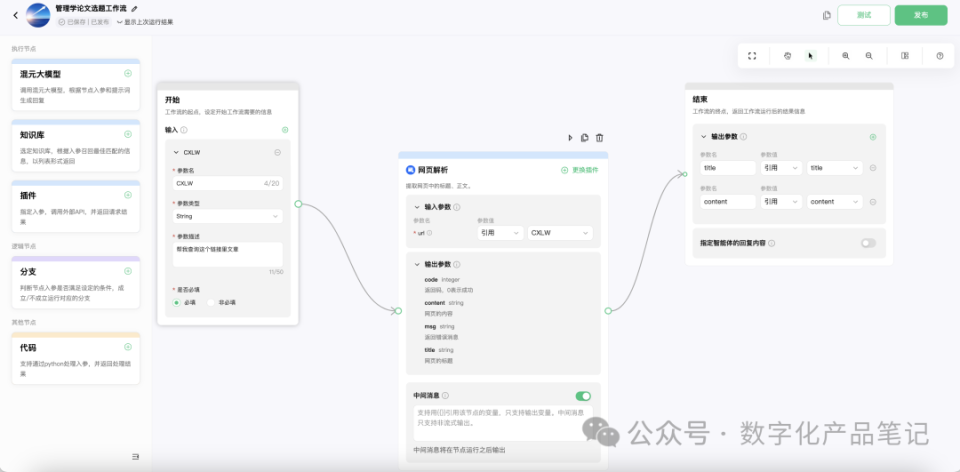Remove the content output row with minus icon
960x472 pixels.
pyautogui.click(x=873, y=201)
